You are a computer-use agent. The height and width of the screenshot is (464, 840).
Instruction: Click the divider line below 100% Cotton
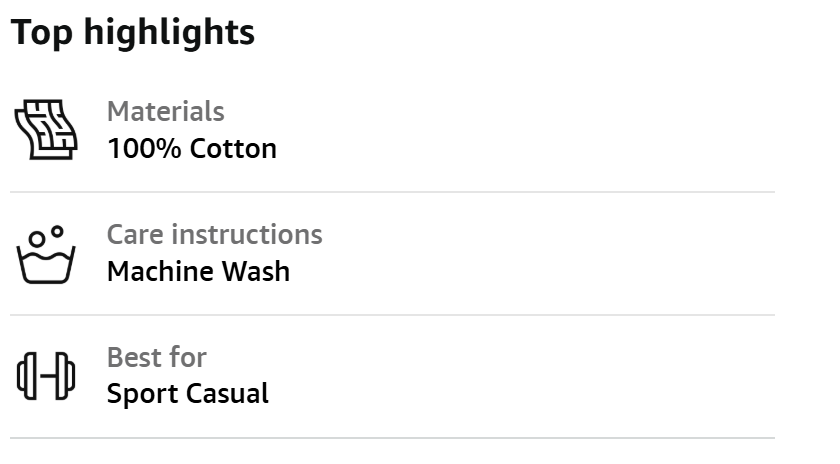(392, 192)
